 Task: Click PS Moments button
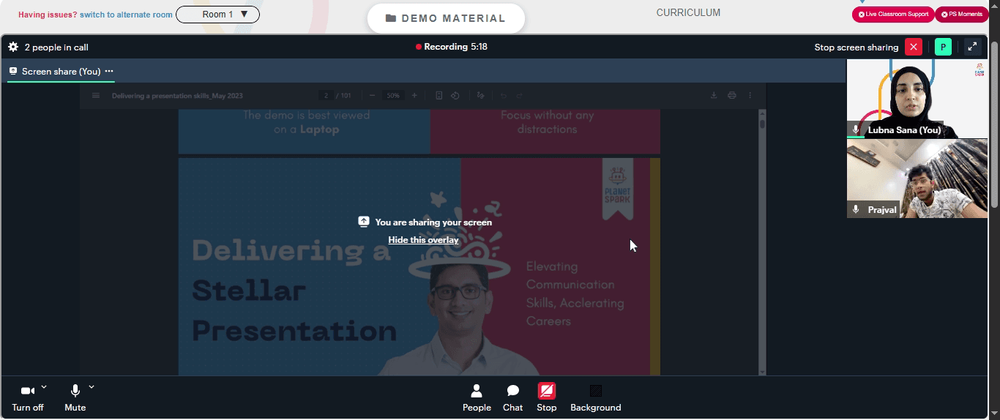click(961, 14)
